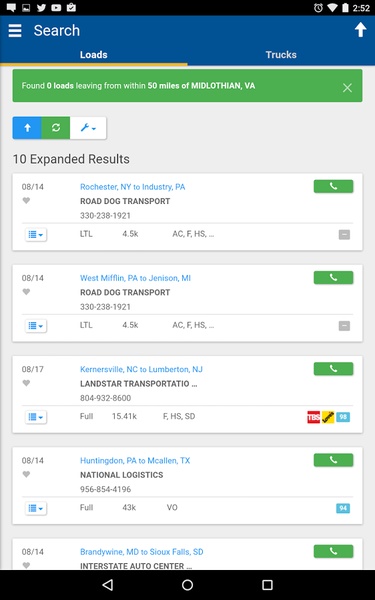The width and height of the screenshot is (375, 600).
Task: Call National Logistics via green phone button
Action: click(333, 460)
